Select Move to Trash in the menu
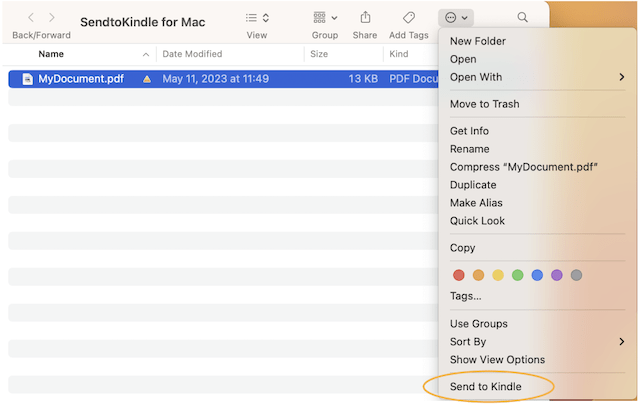The height and width of the screenshot is (405, 640). pos(484,104)
